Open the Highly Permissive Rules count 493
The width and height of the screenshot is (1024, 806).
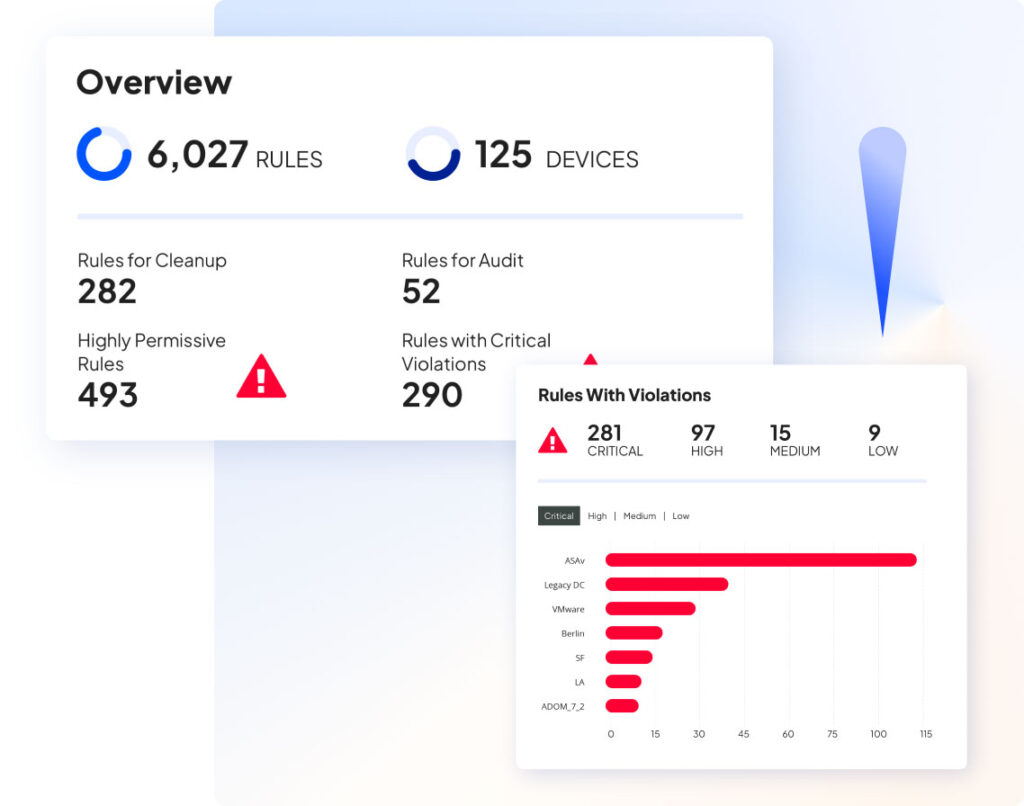108,394
